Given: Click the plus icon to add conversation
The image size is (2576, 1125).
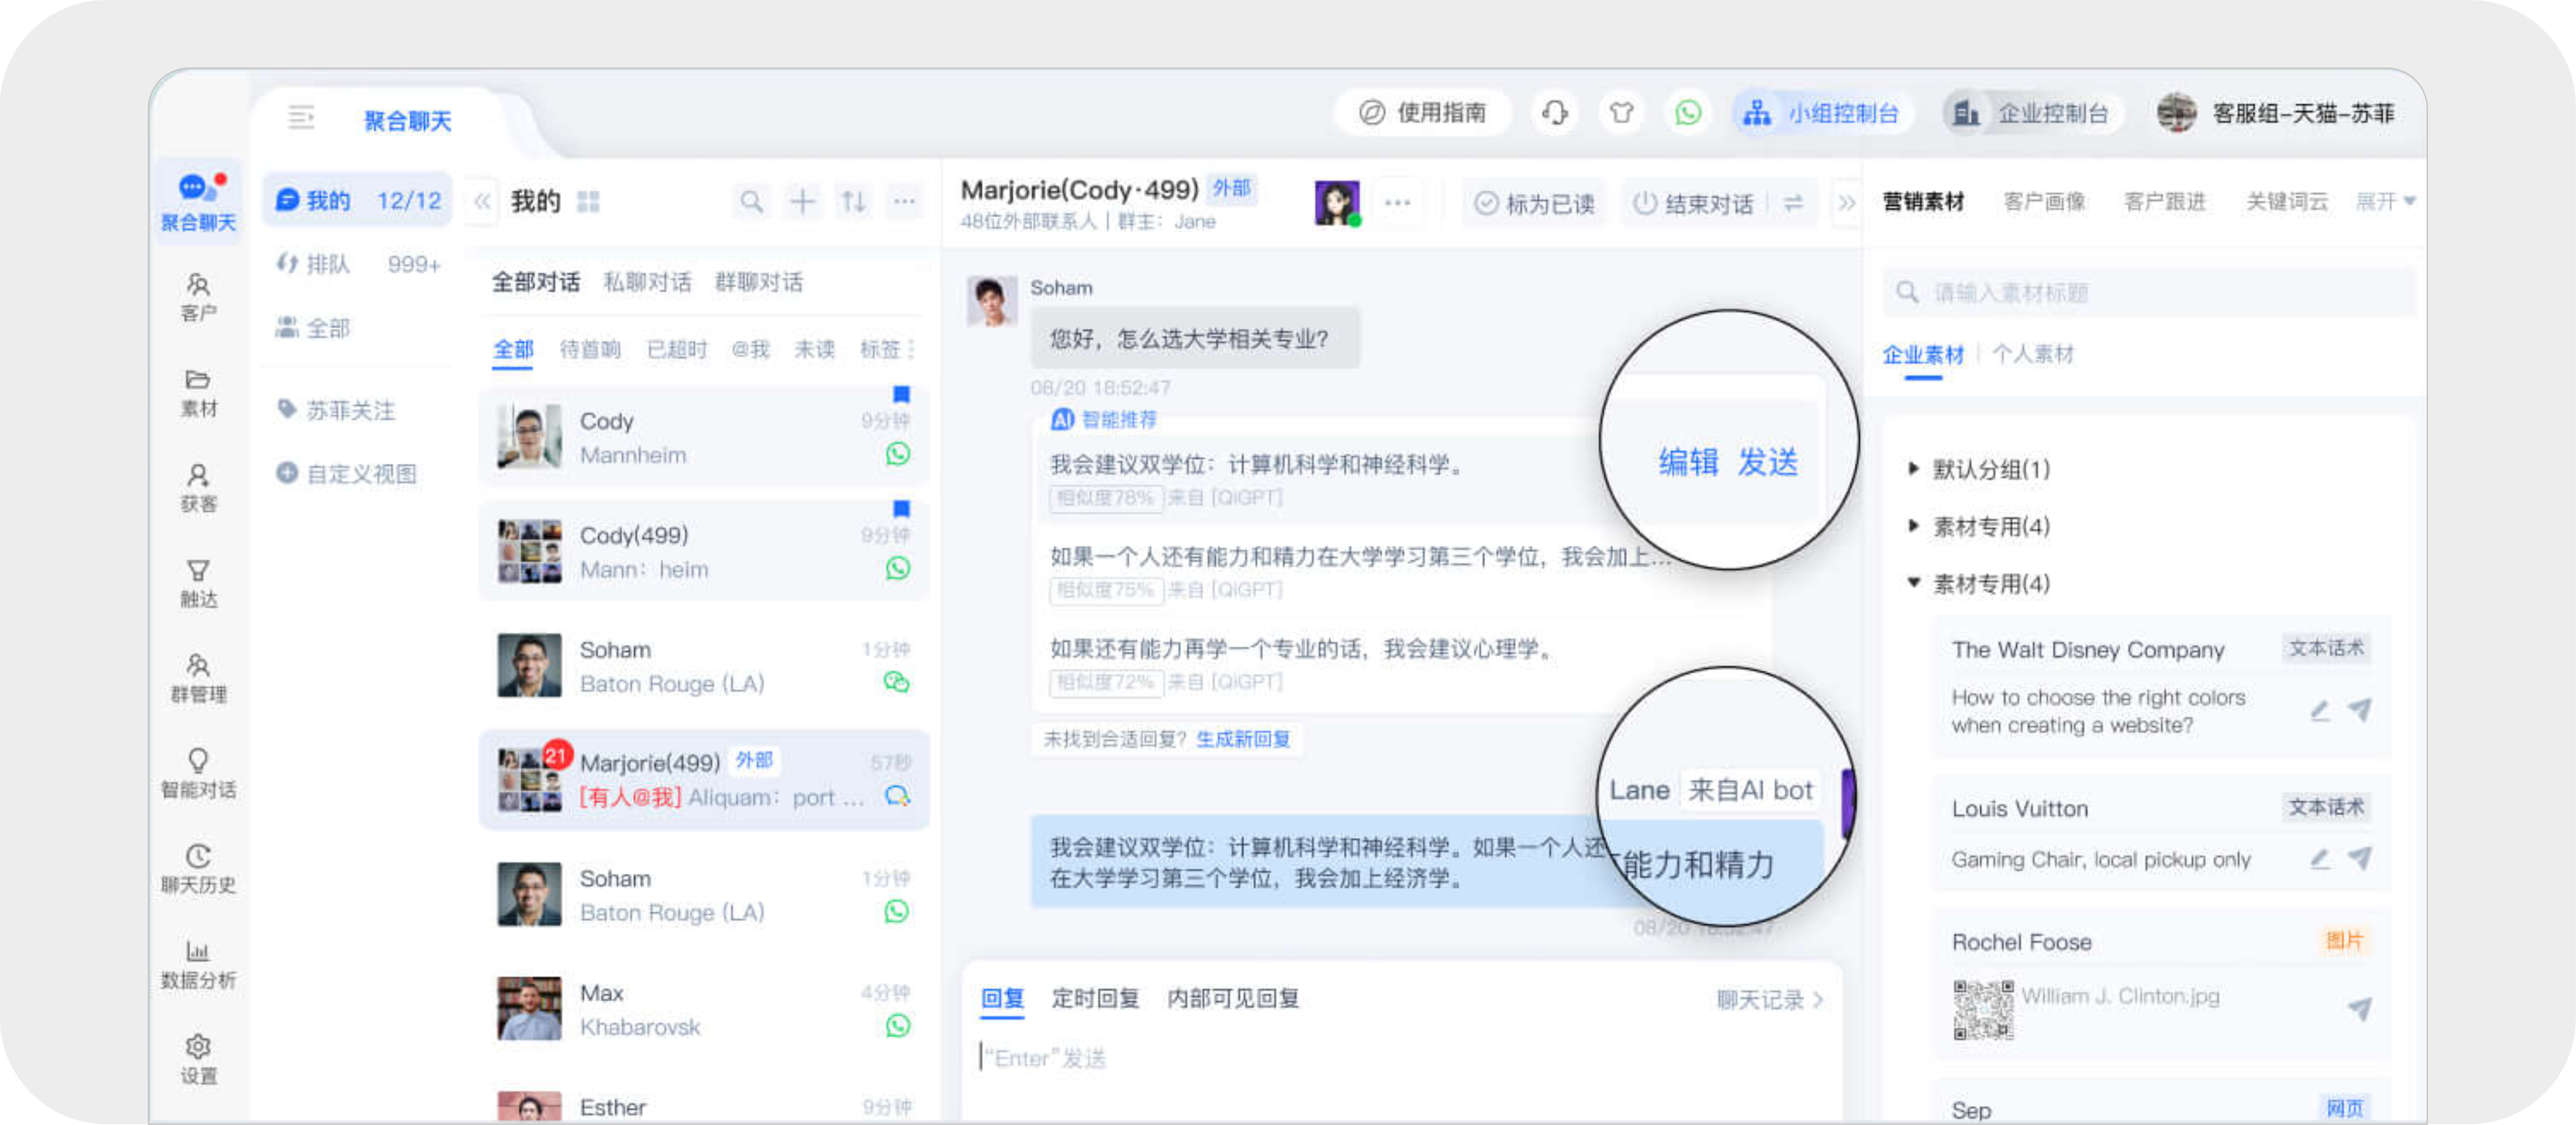Looking at the screenshot, I should [x=802, y=202].
